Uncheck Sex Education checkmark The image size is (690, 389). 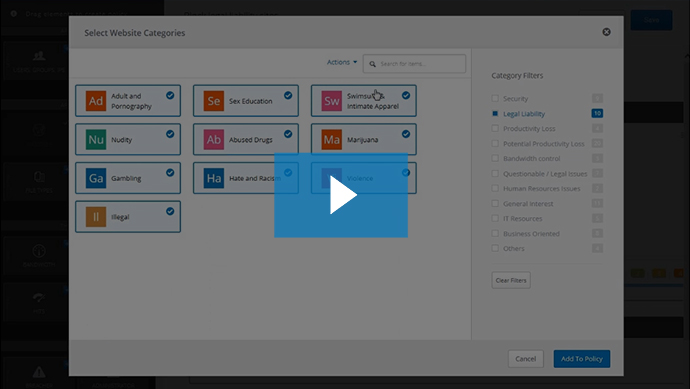click(x=288, y=95)
